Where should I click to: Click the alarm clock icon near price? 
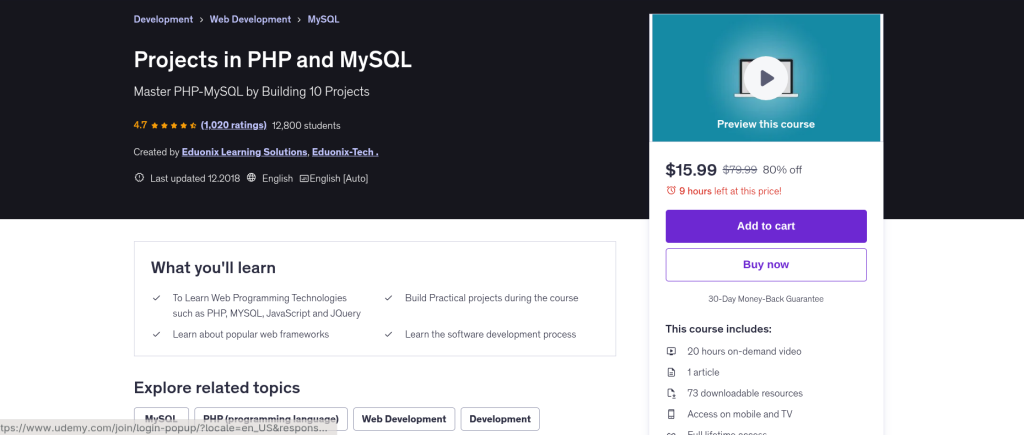pos(671,191)
